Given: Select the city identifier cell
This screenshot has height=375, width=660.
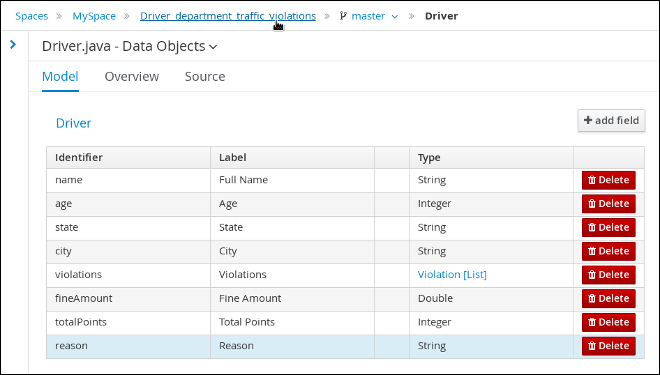Looking at the screenshot, I should click(128, 251).
